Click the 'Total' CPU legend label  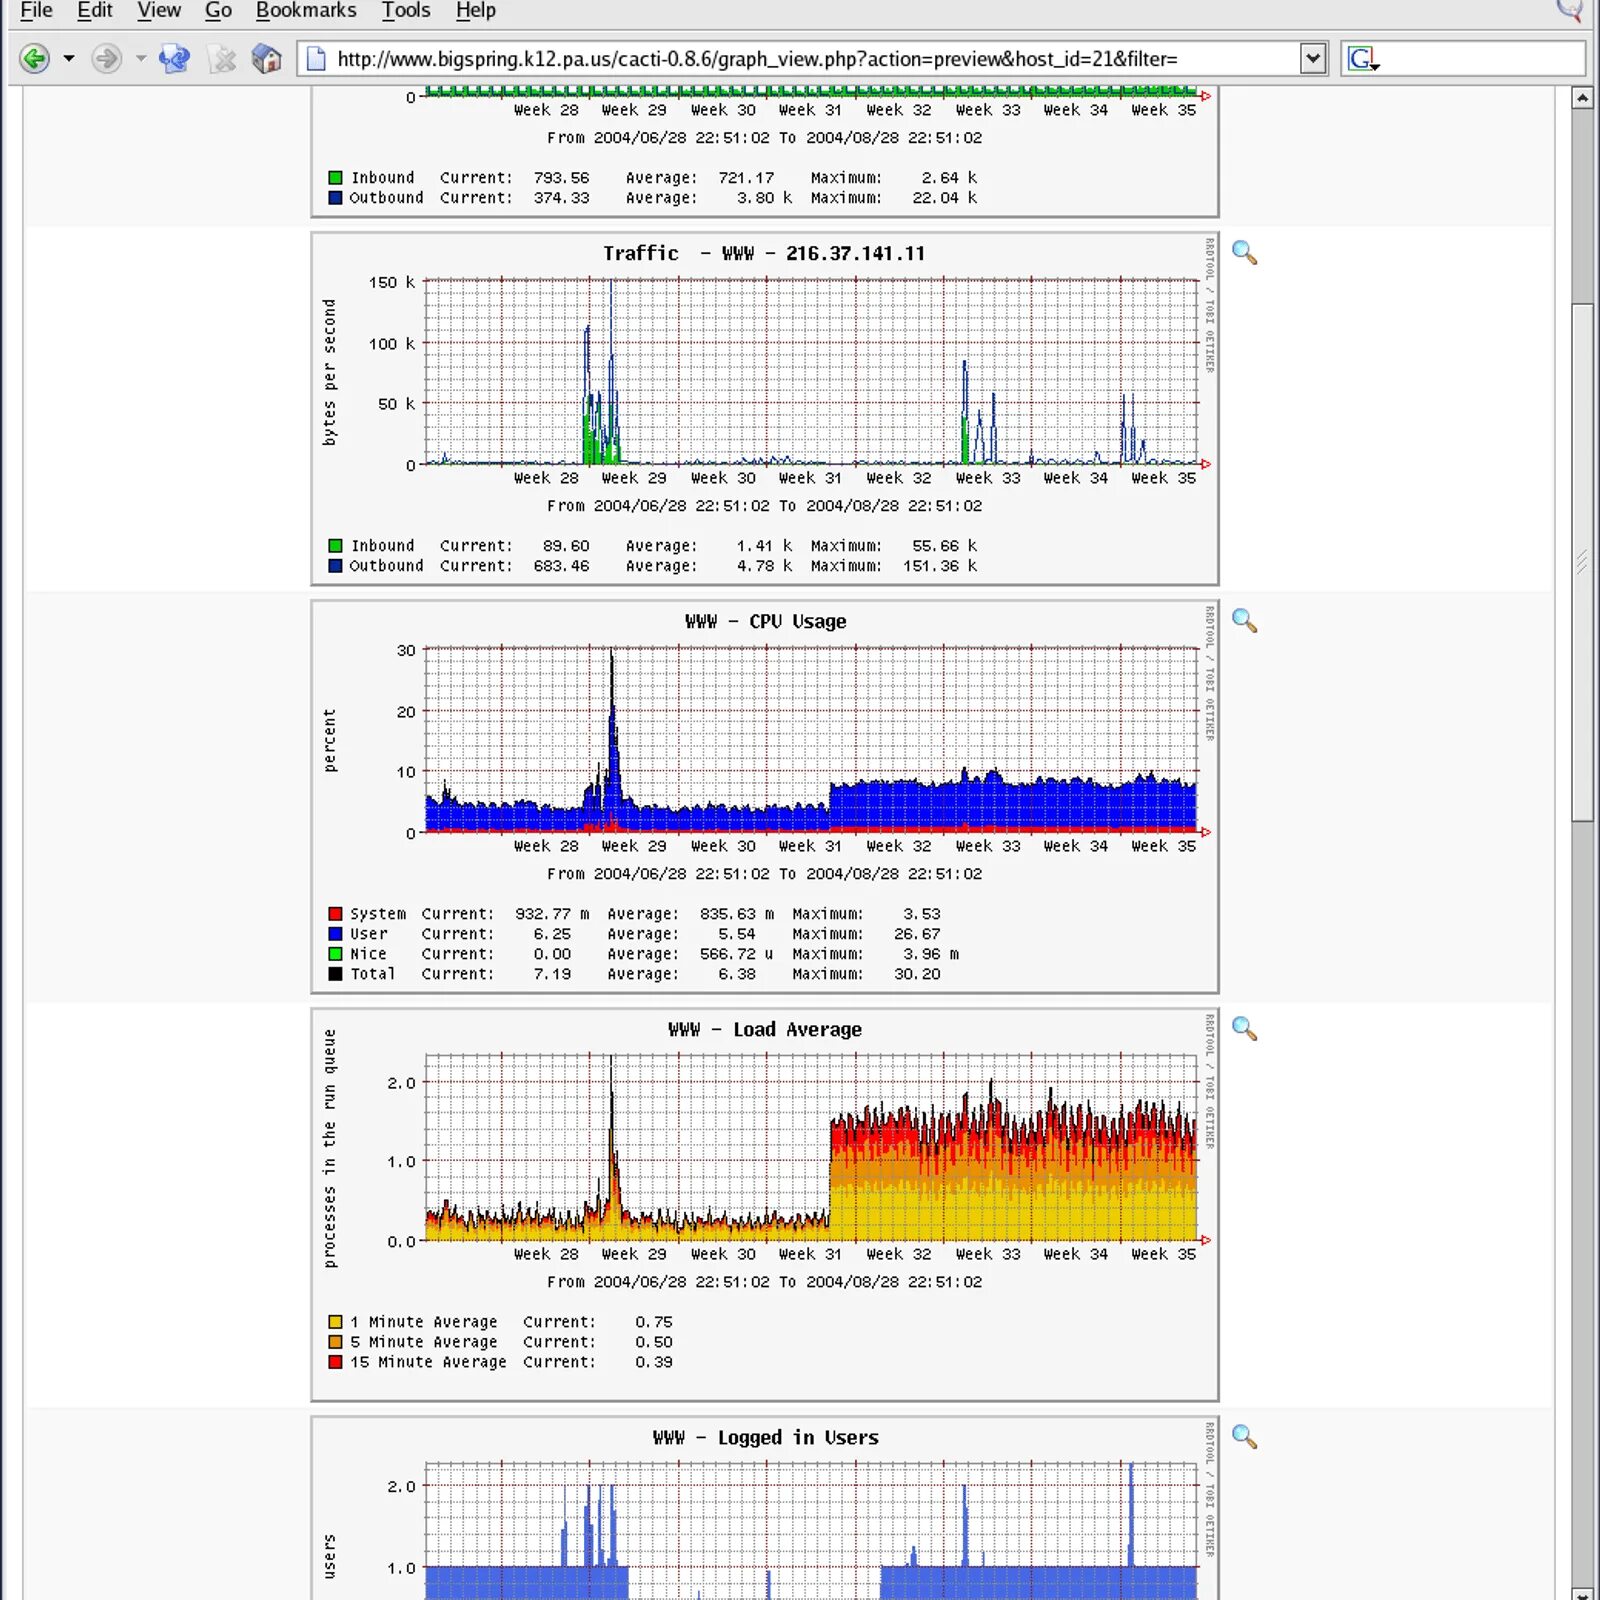372,973
